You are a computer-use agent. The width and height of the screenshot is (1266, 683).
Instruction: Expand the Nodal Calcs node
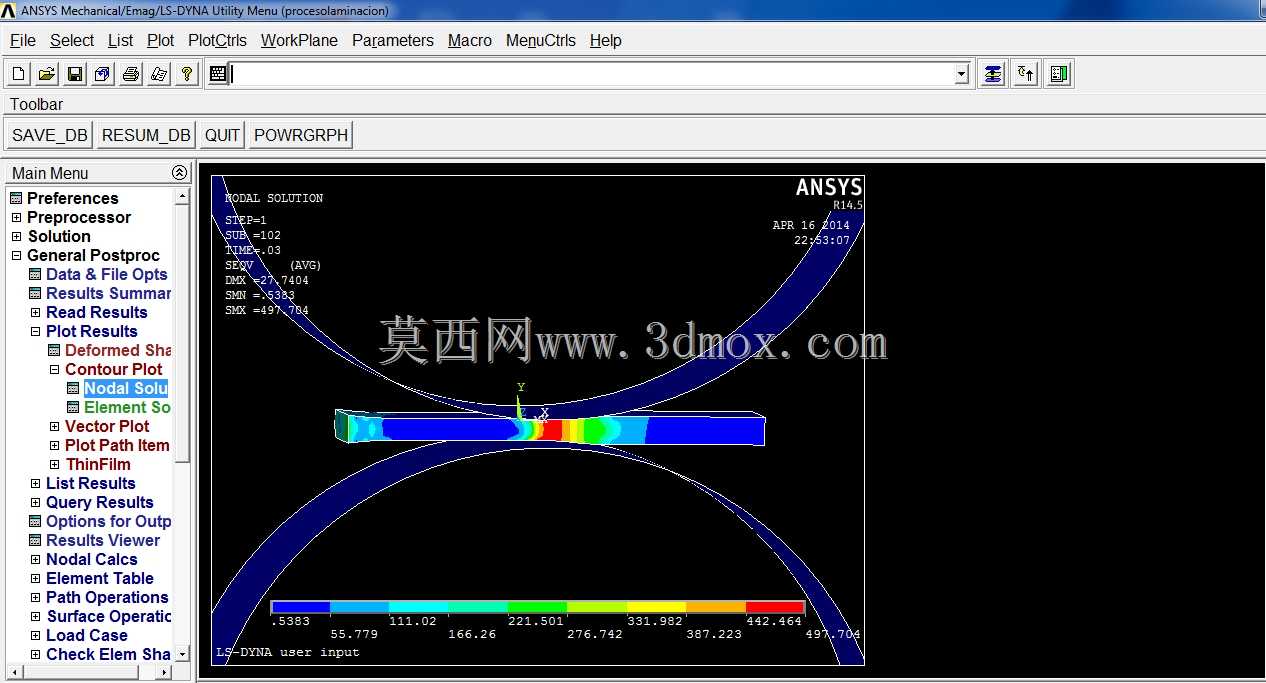[35, 559]
